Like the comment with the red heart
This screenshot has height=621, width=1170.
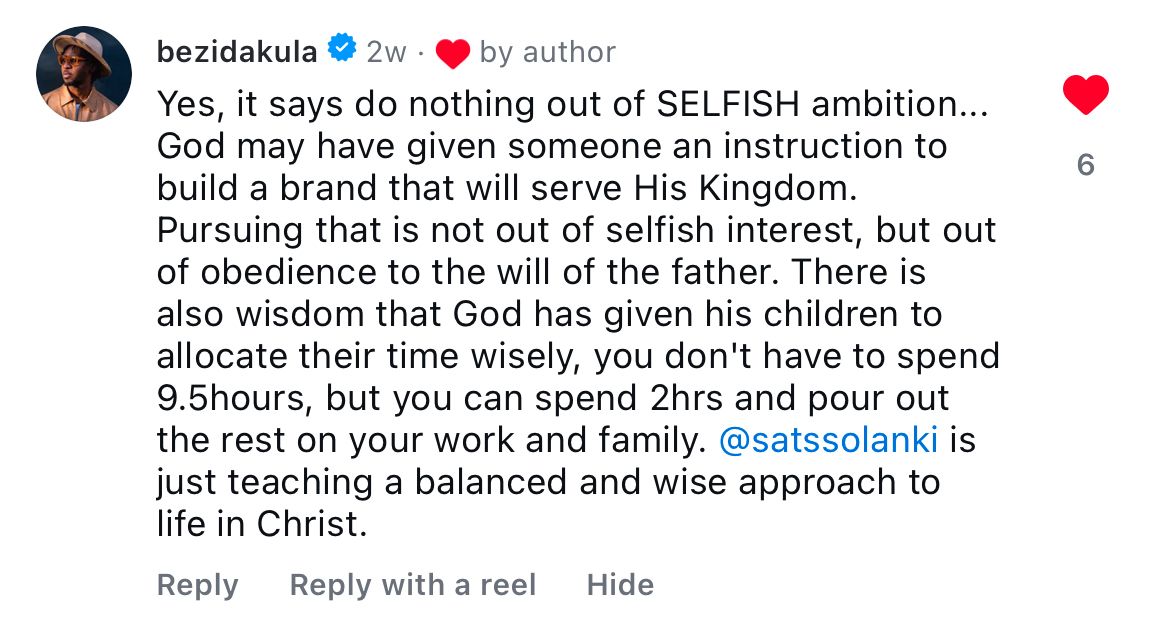coord(1085,96)
